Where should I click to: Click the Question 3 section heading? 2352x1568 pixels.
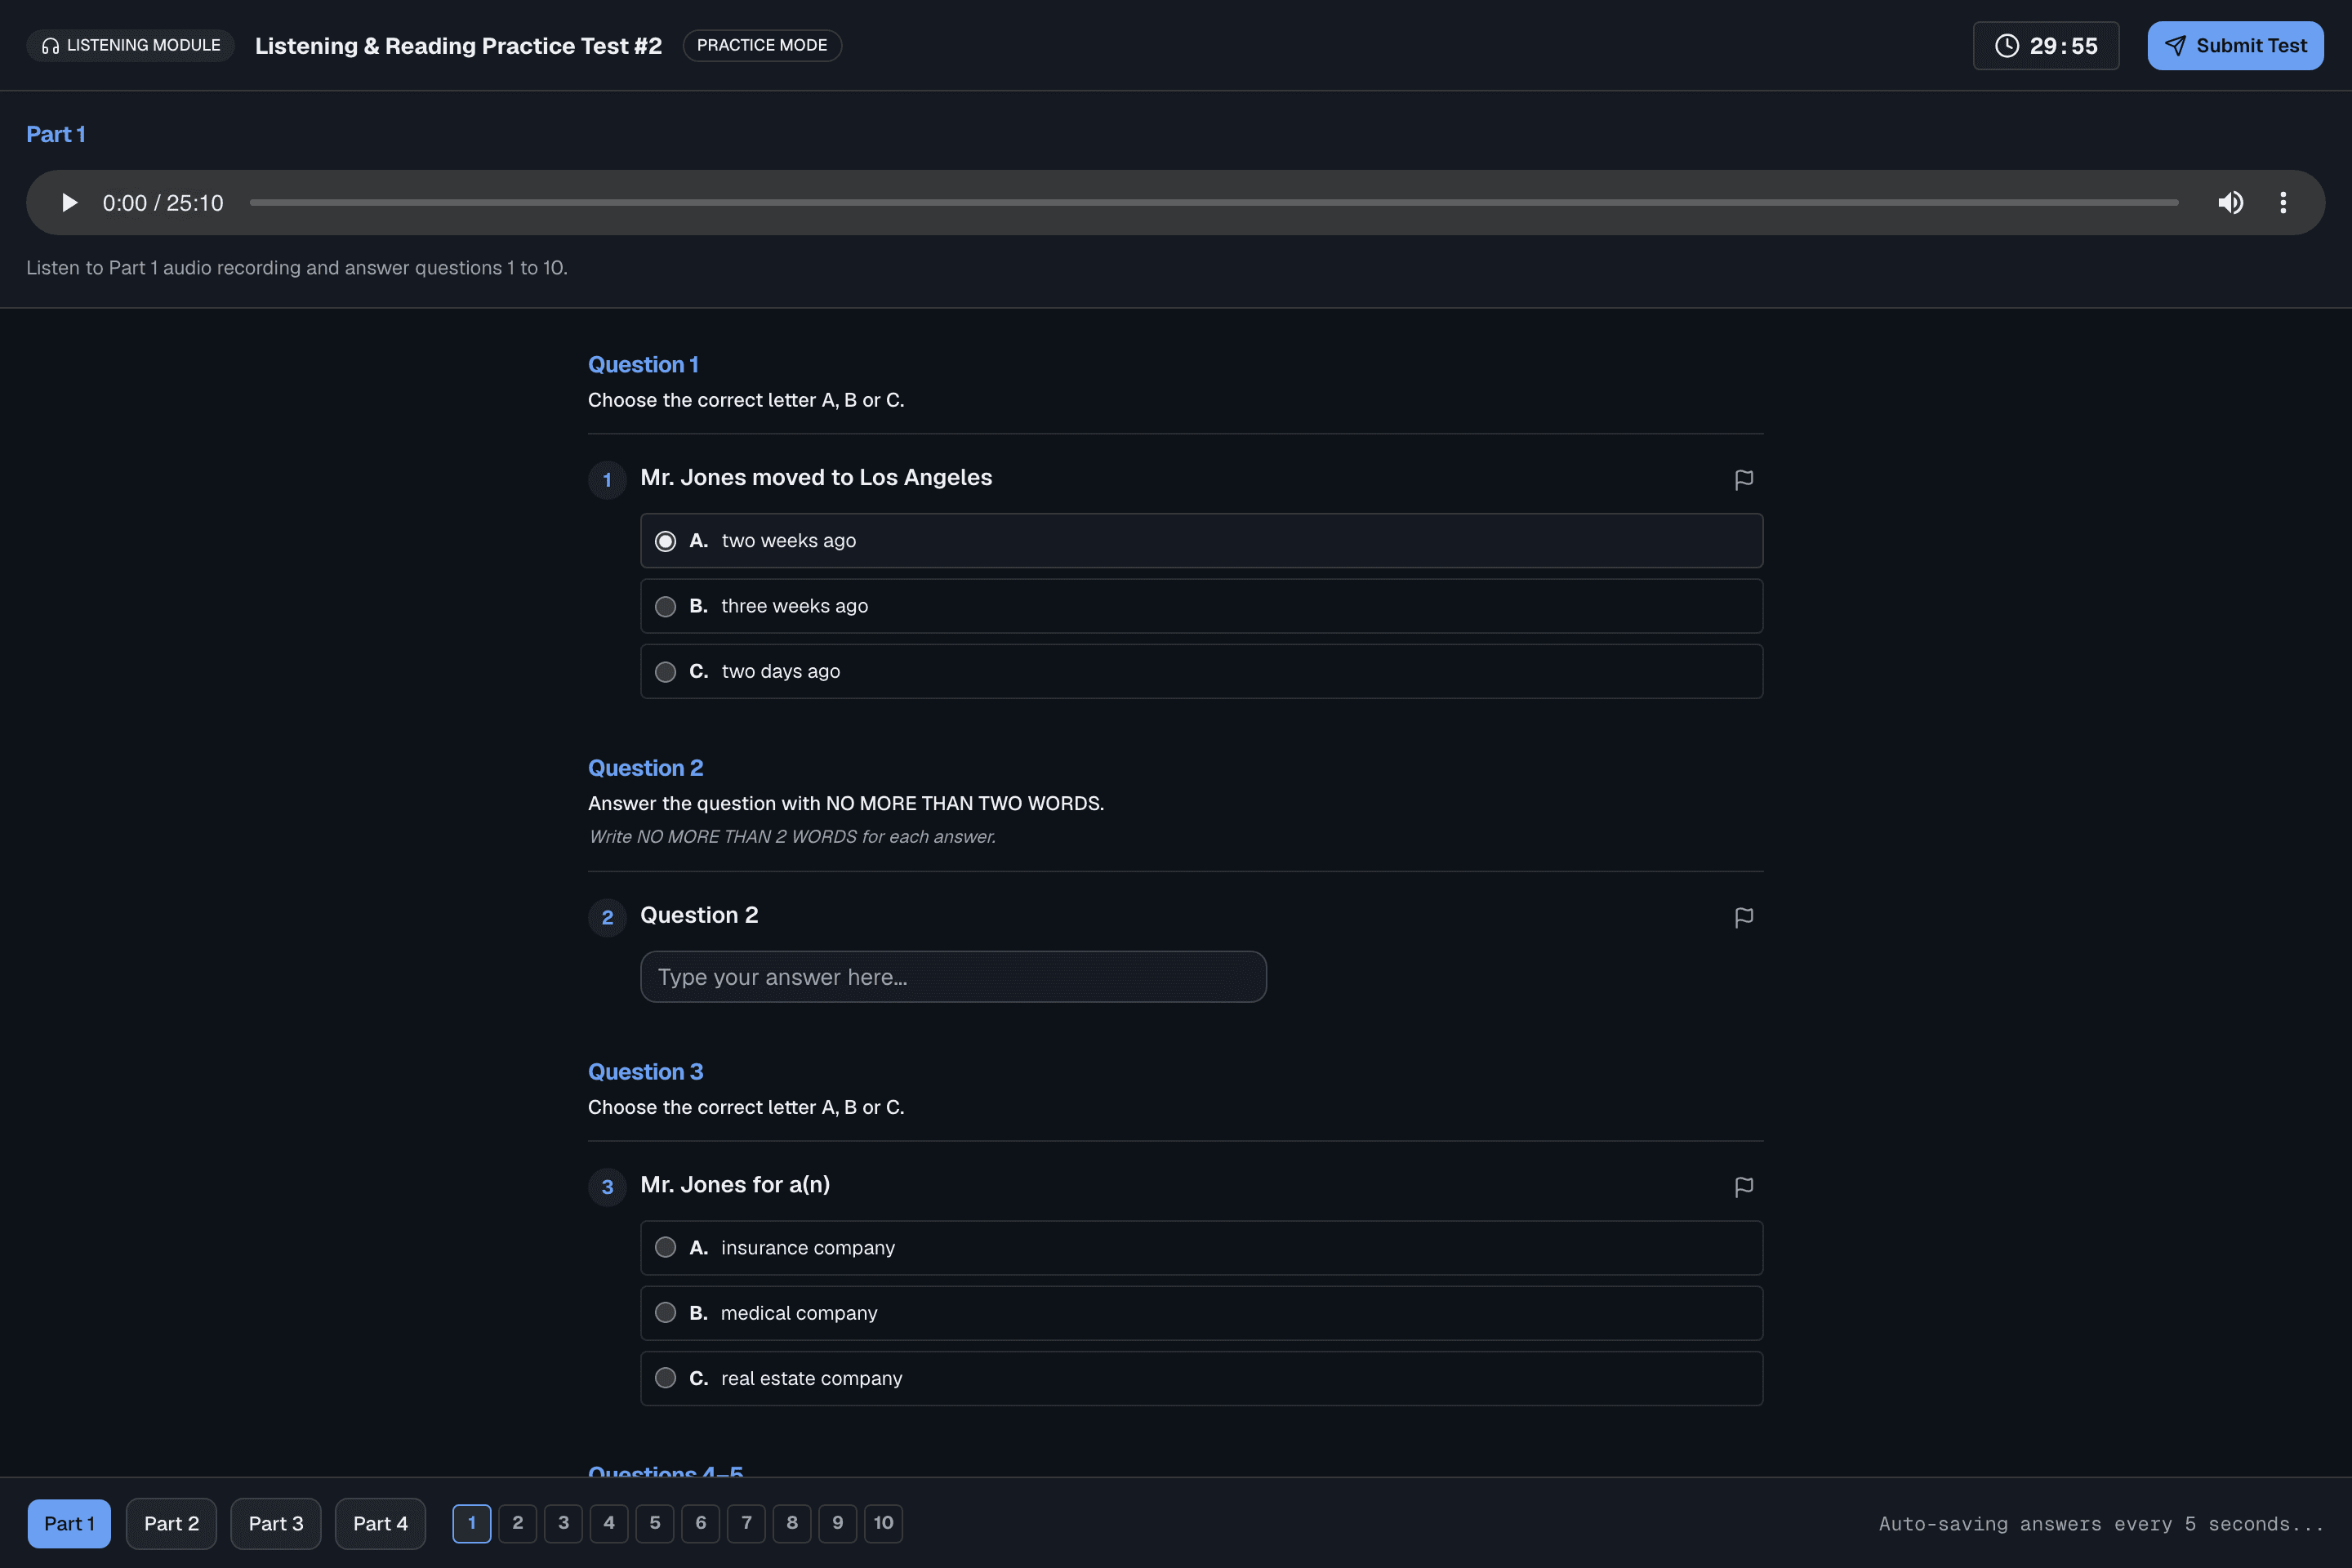(645, 1072)
